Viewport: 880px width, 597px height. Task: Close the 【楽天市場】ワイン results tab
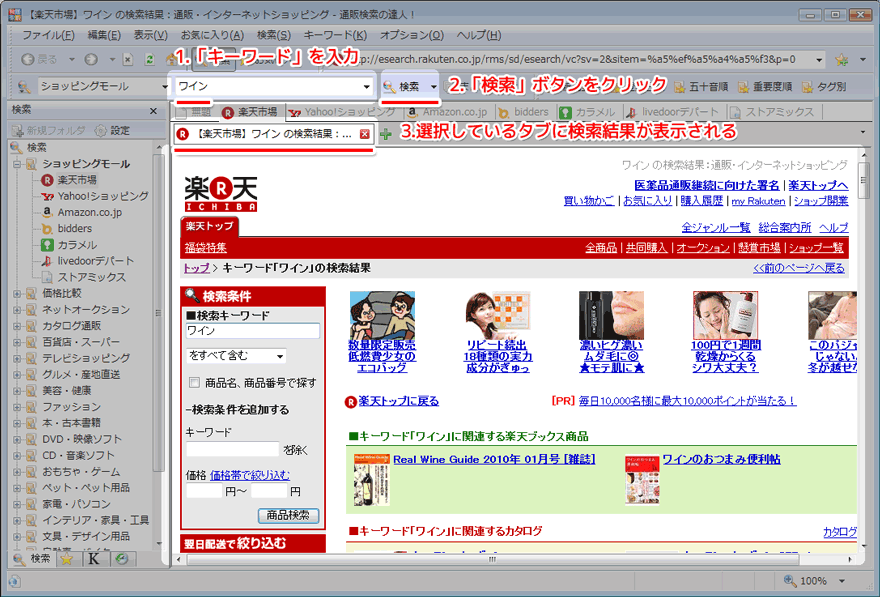pos(365,134)
